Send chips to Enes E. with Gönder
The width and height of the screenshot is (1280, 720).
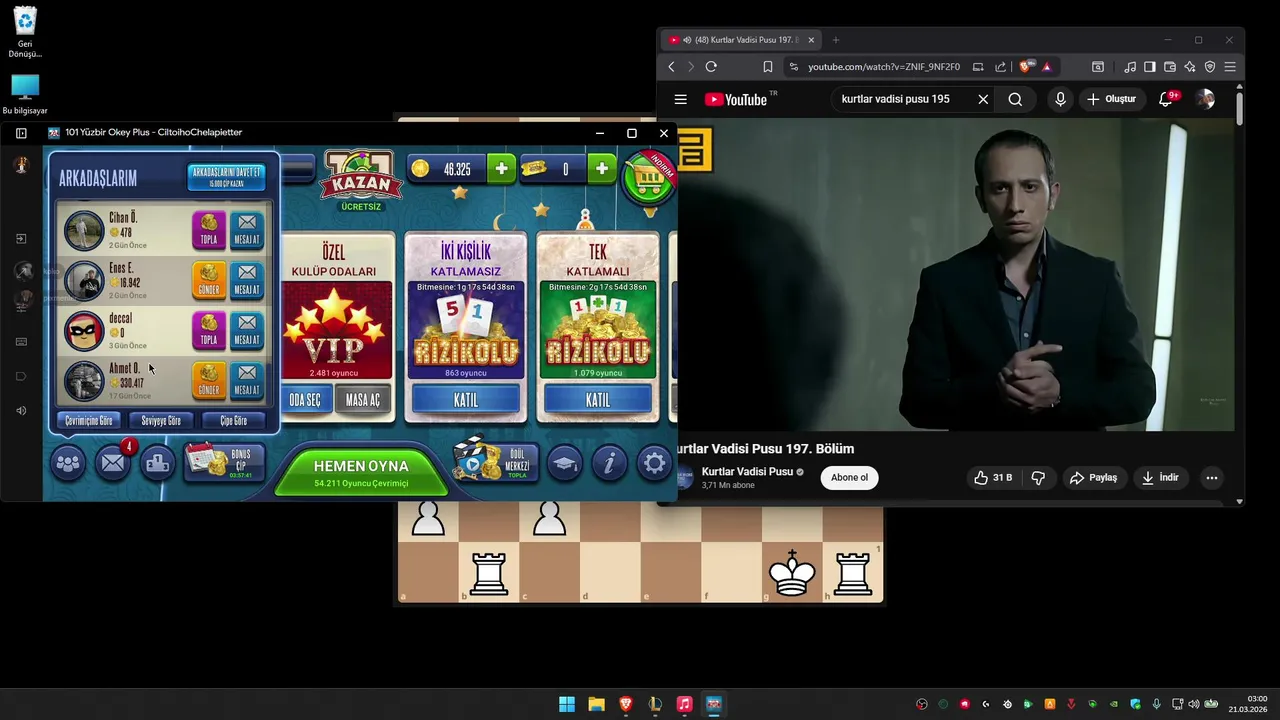click(208, 280)
